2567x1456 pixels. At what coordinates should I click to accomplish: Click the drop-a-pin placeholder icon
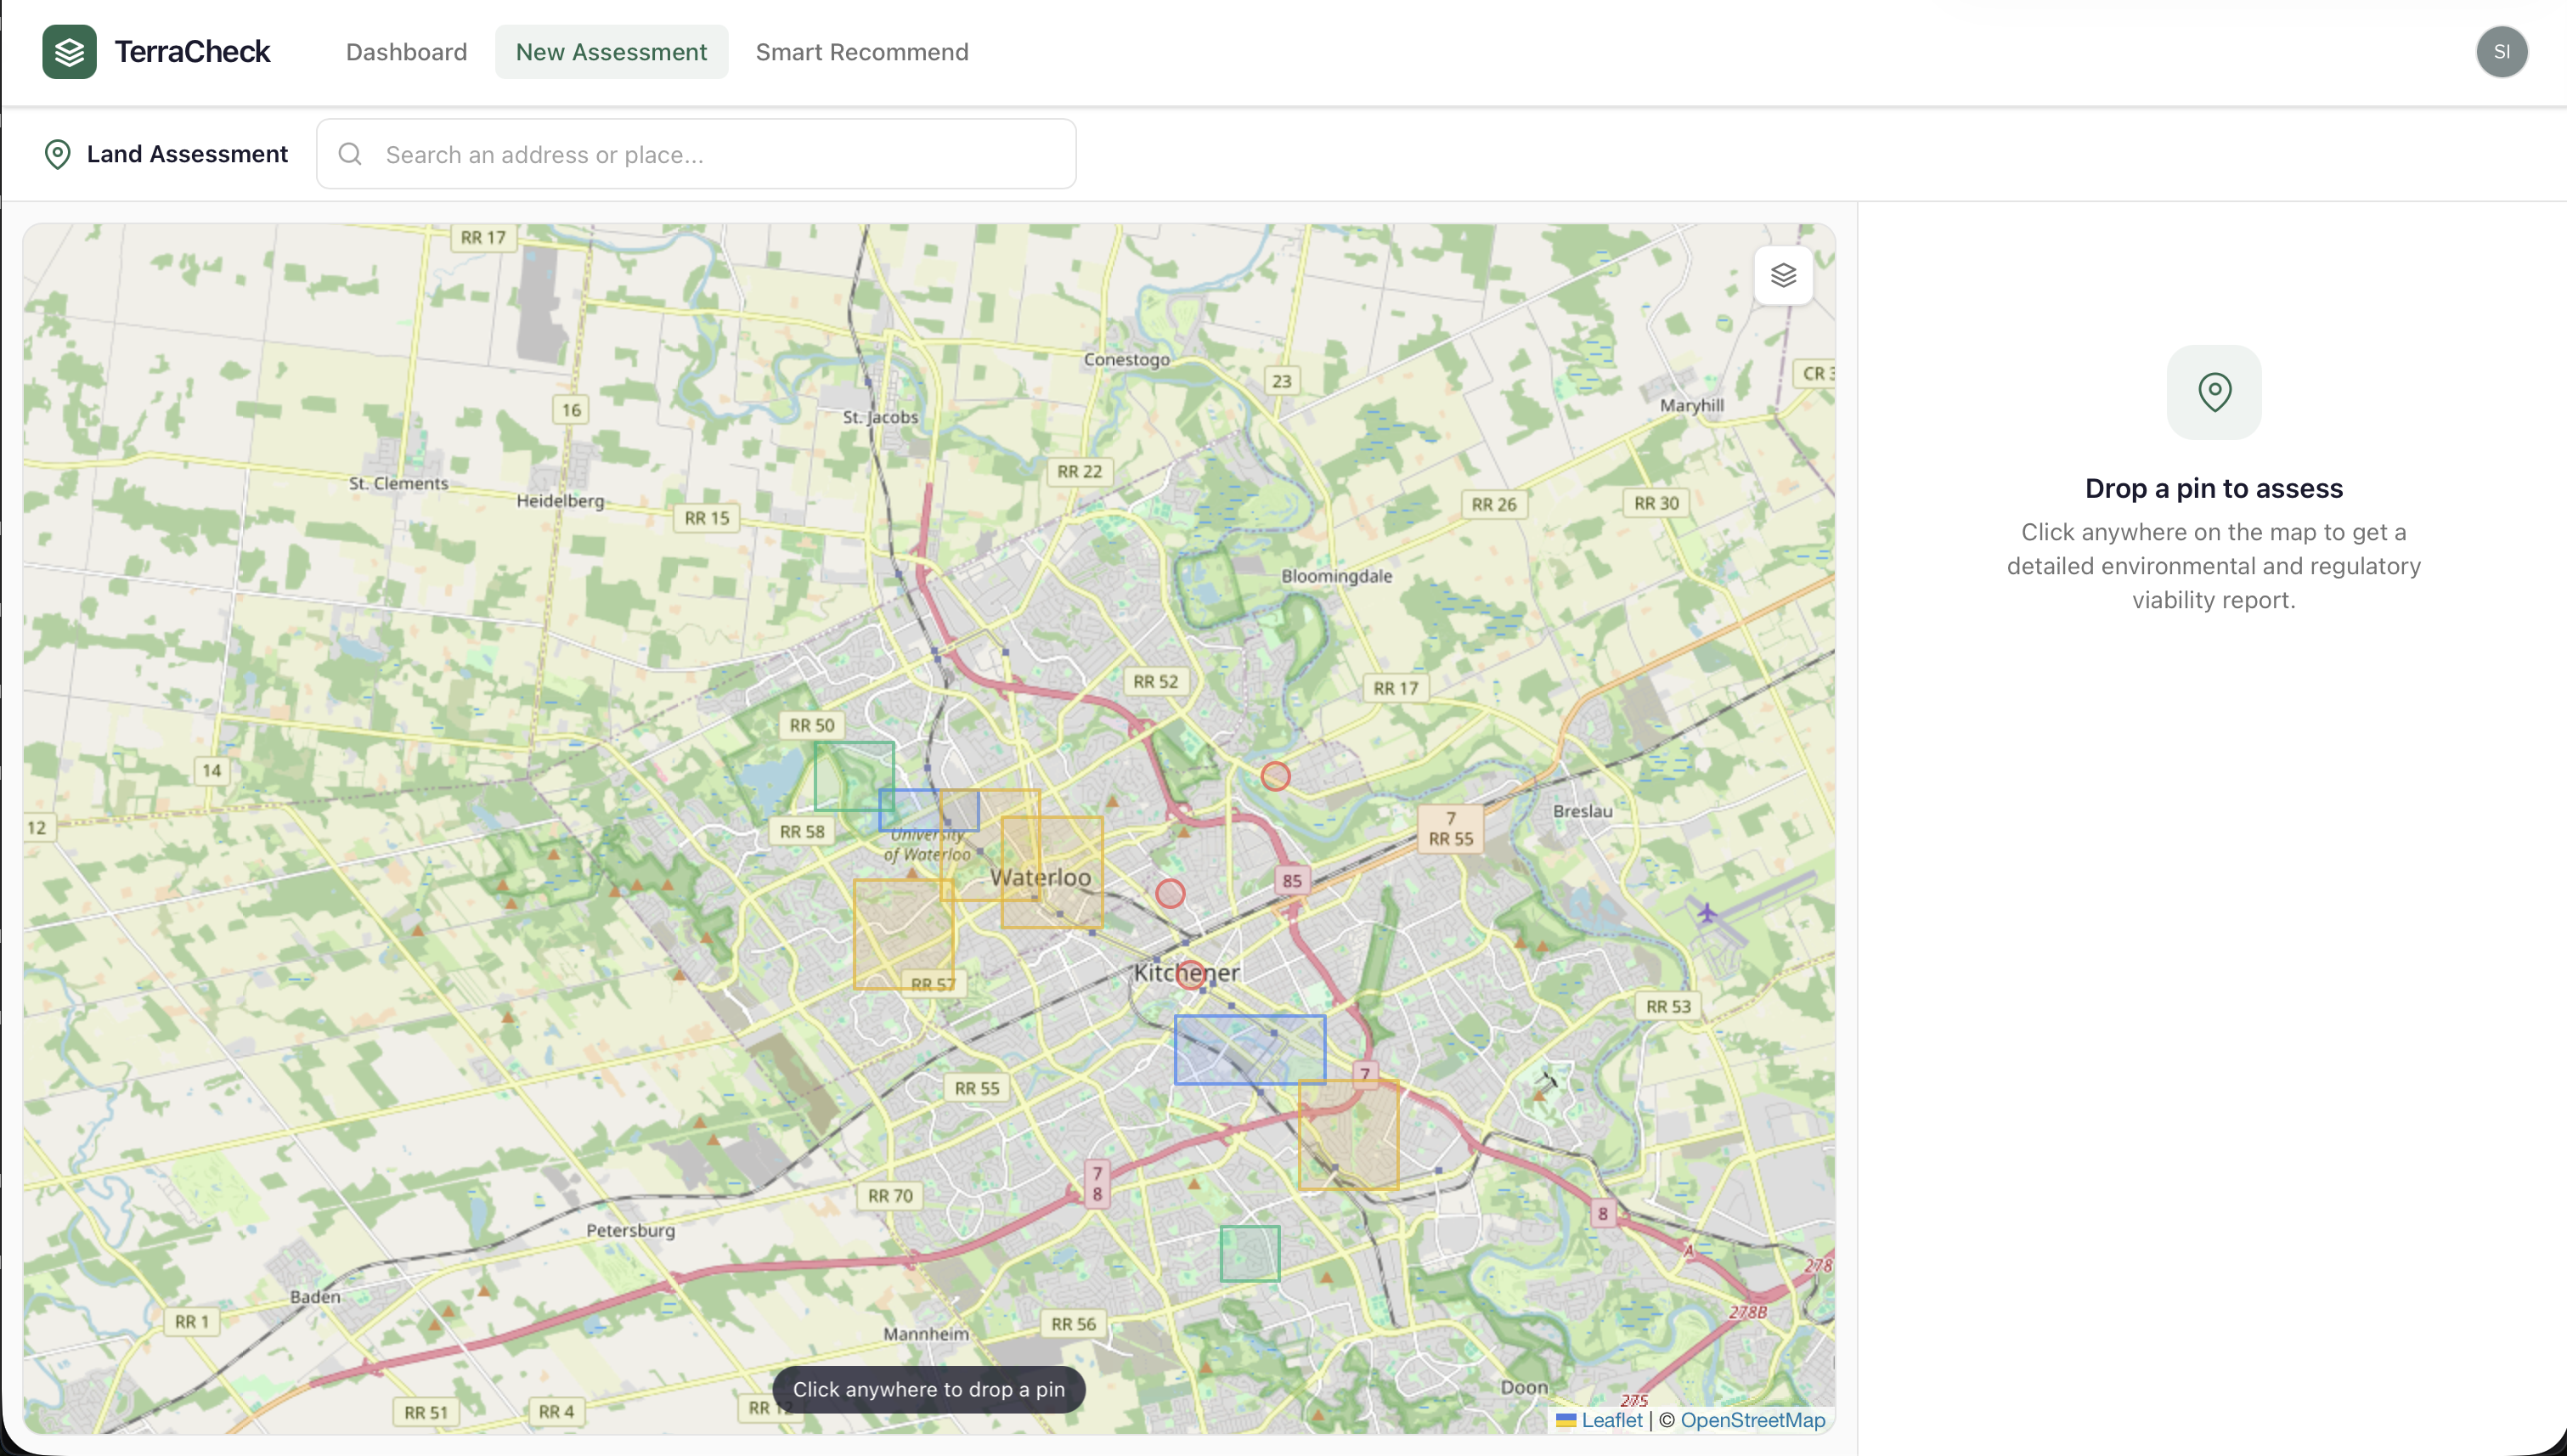pyautogui.click(x=2213, y=392)
